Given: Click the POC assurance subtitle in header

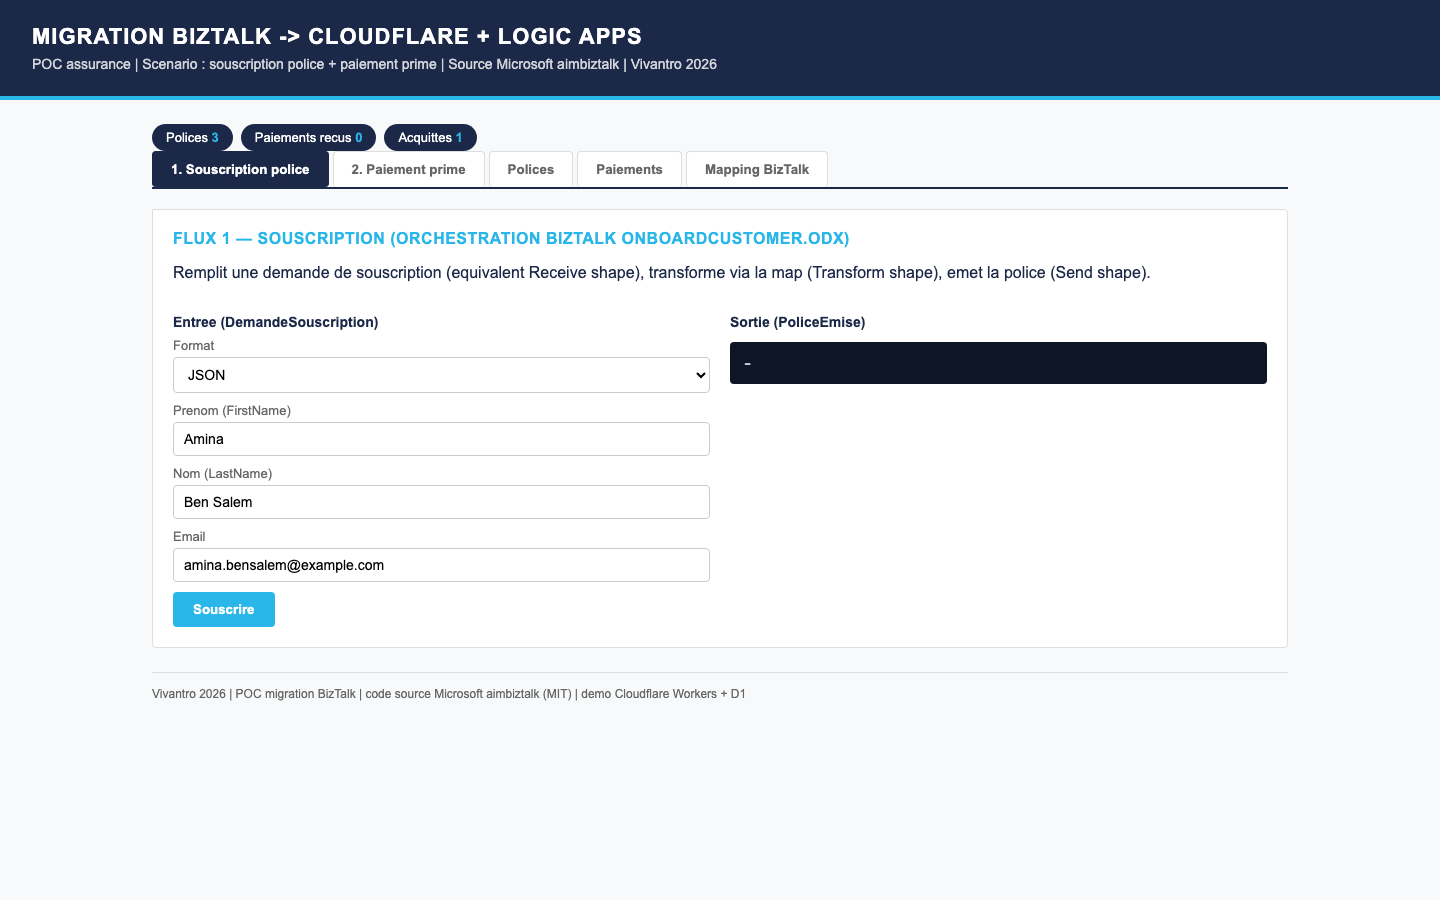Looking at the screenshot, I should point(374,64).
